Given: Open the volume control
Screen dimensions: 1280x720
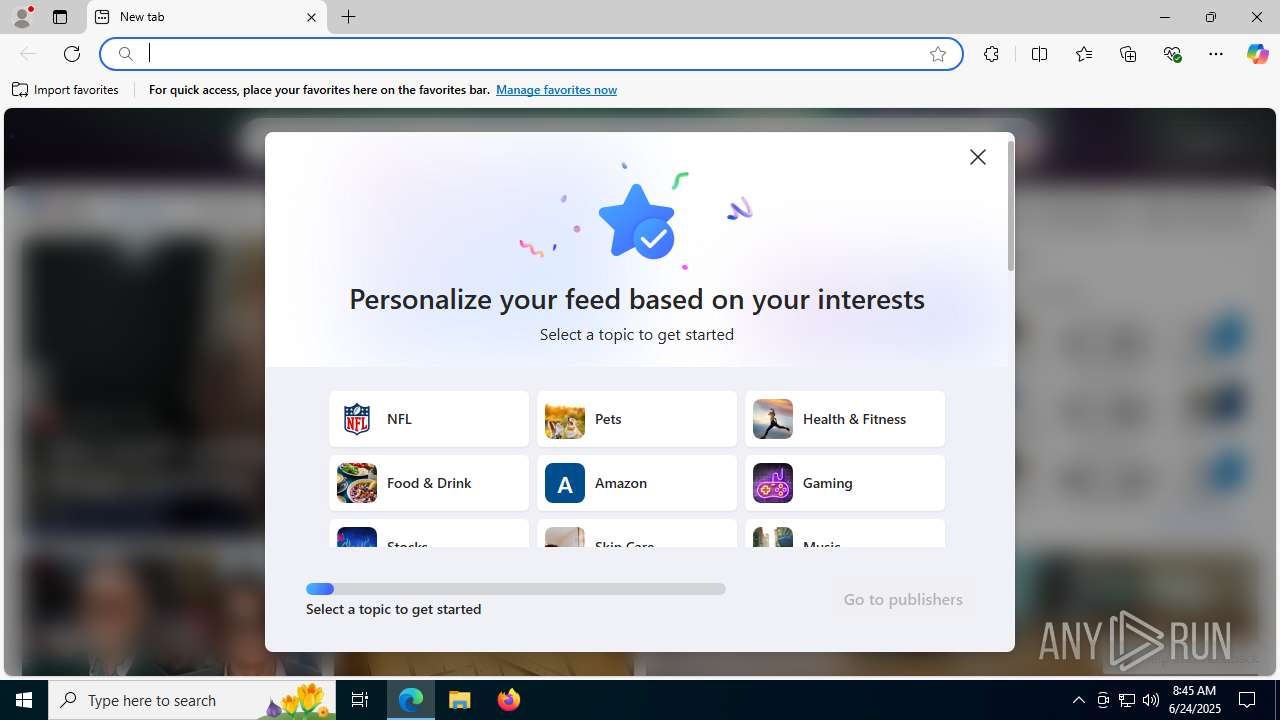Looking at the screenshot, I should tap(1151, 700).
